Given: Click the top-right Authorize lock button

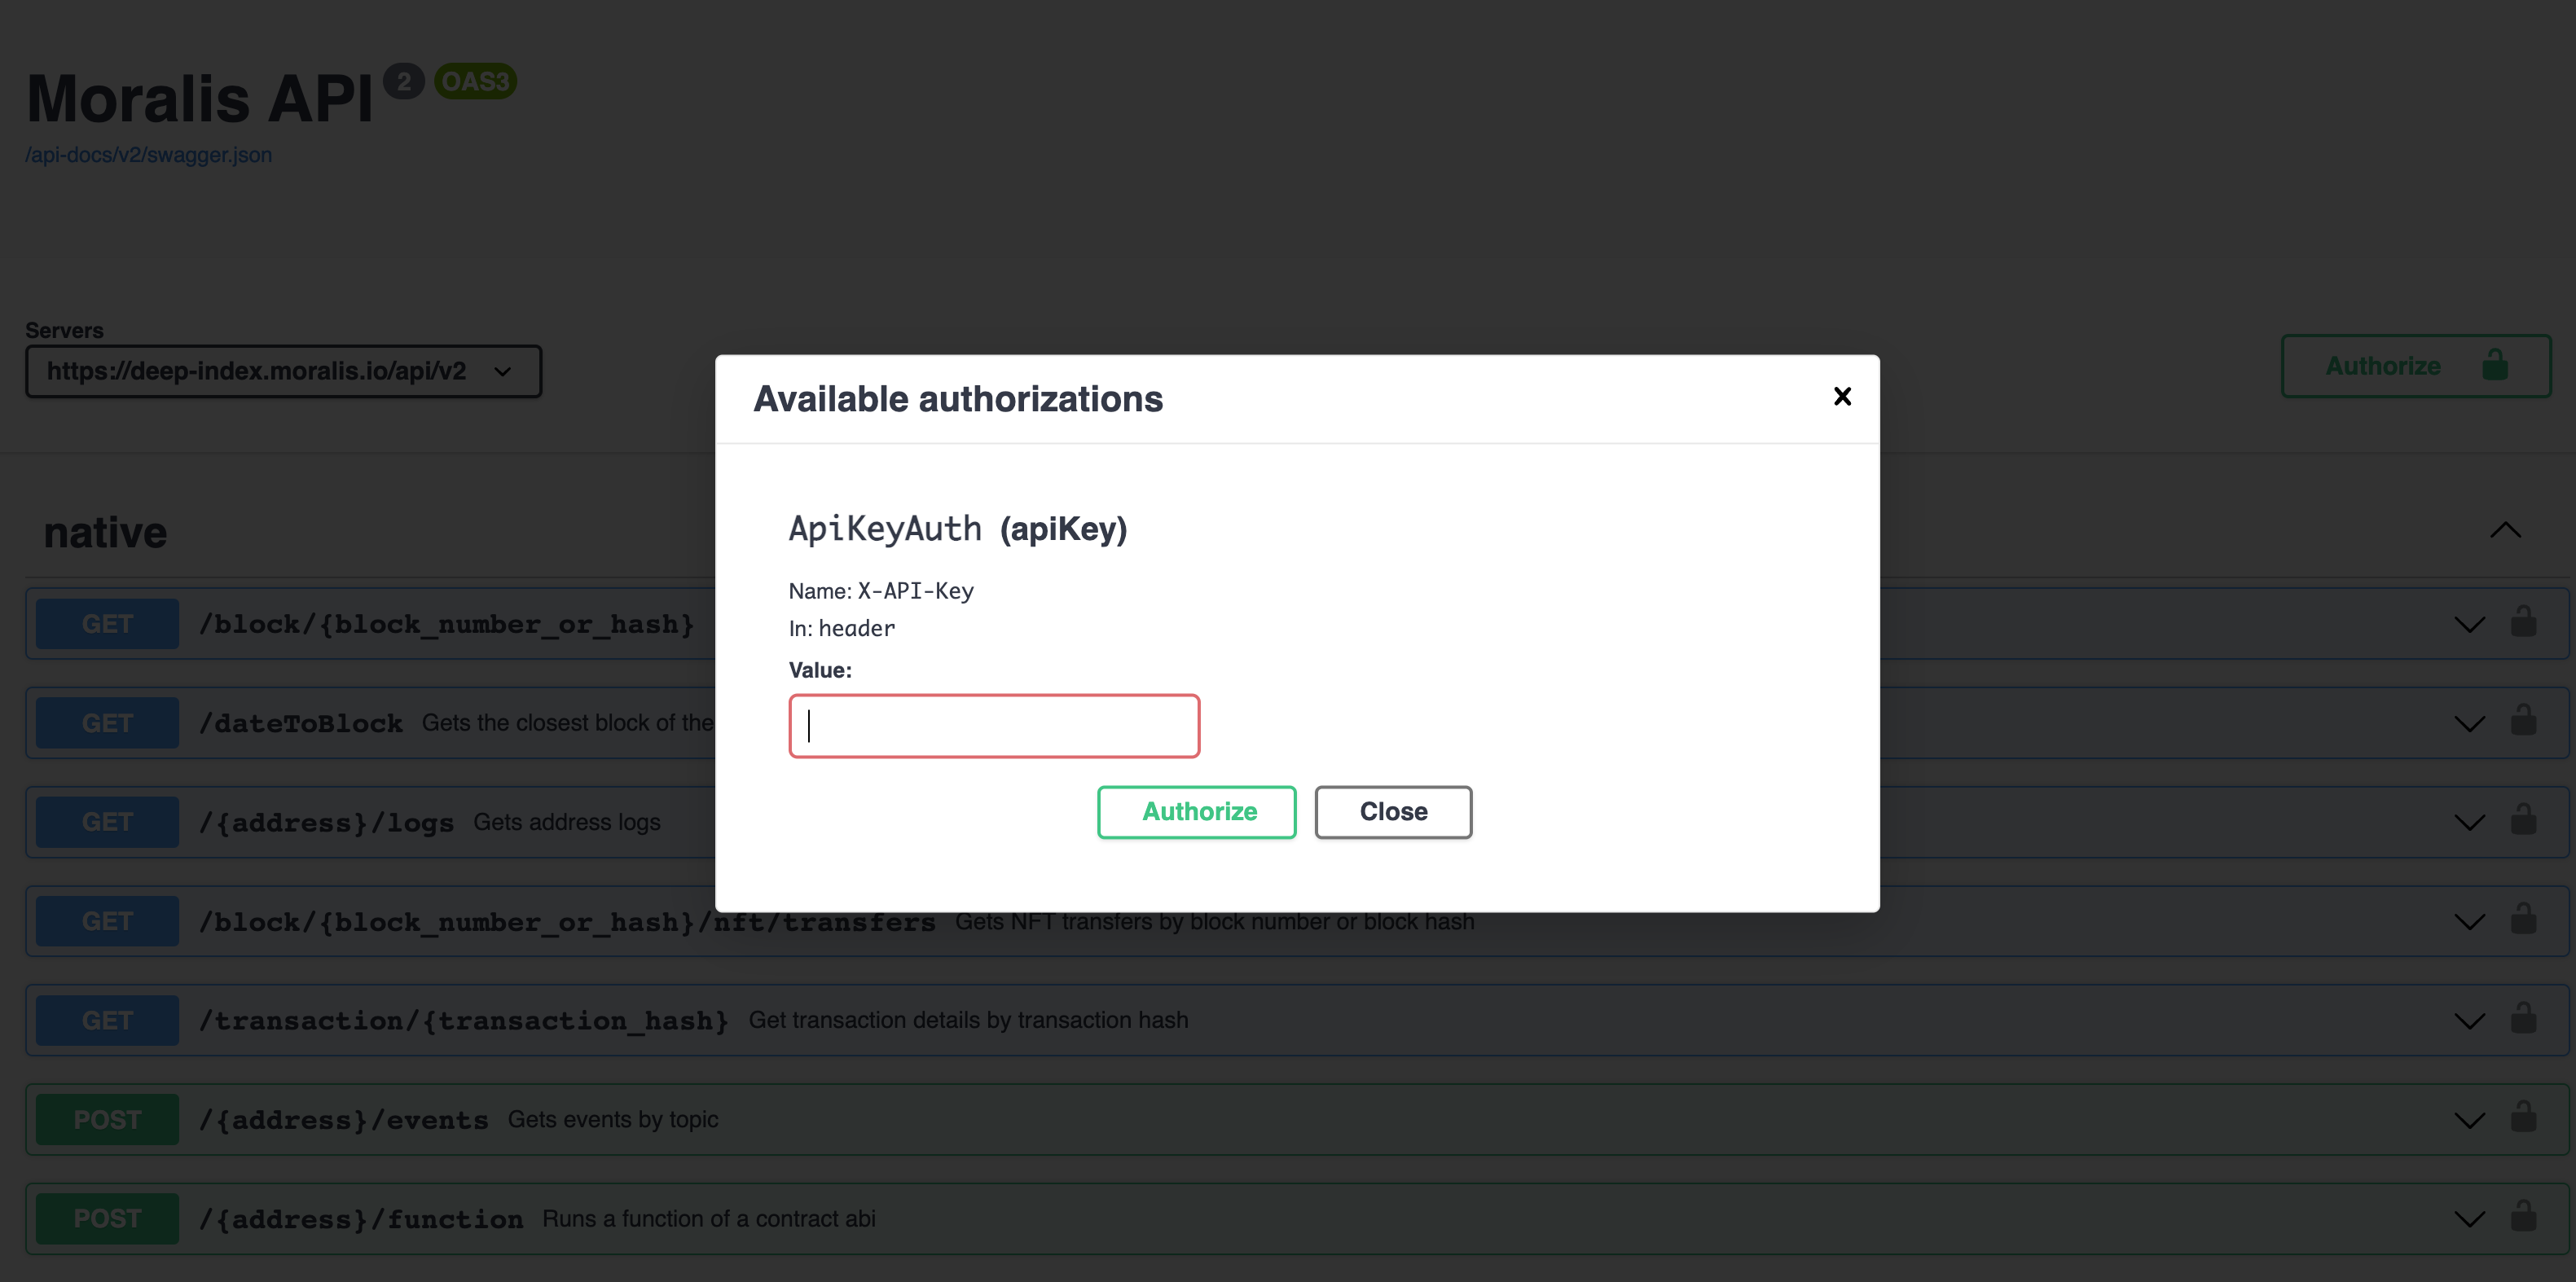Looking at the screenshot, I should click(x=2415, y=366).
